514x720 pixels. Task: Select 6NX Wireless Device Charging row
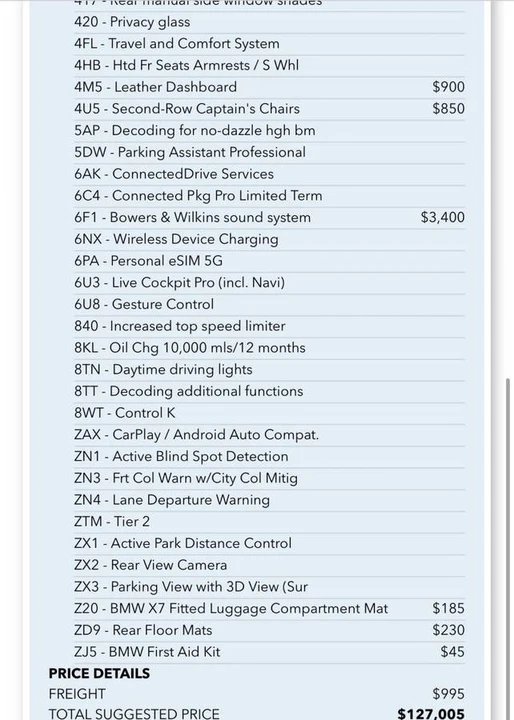point(269,239)
